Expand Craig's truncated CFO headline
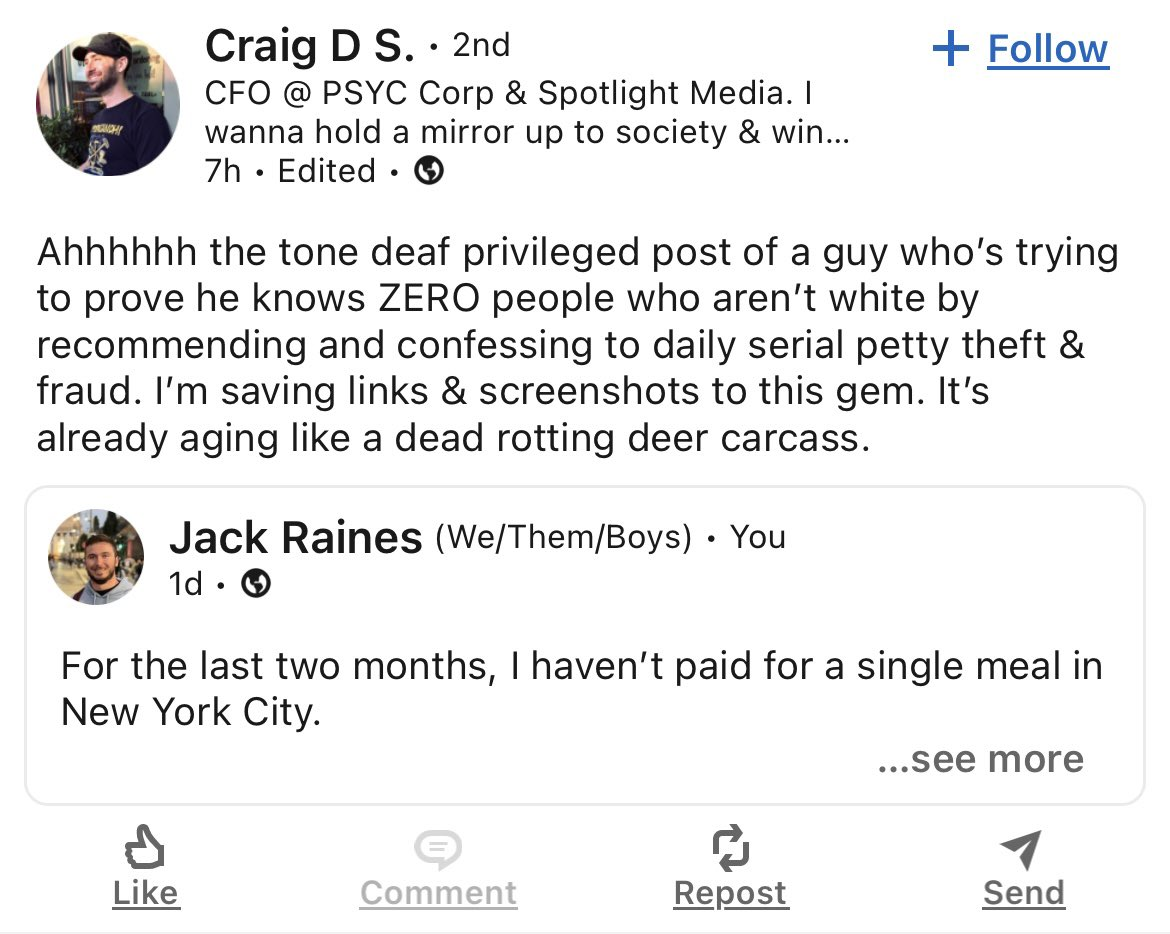This screenshot has width=1170, height=934. (x=527, y=113)
